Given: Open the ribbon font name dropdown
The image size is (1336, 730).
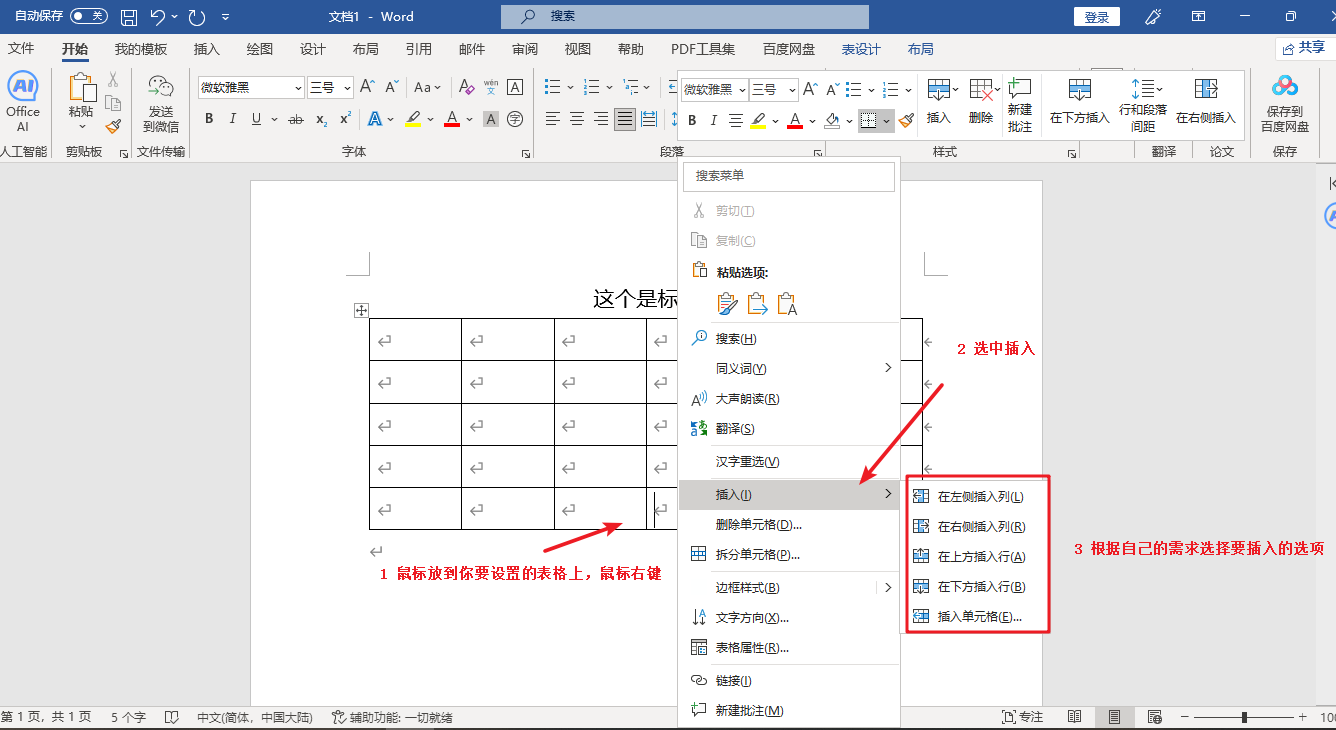Looking at the screenshot, I should 298,88.
